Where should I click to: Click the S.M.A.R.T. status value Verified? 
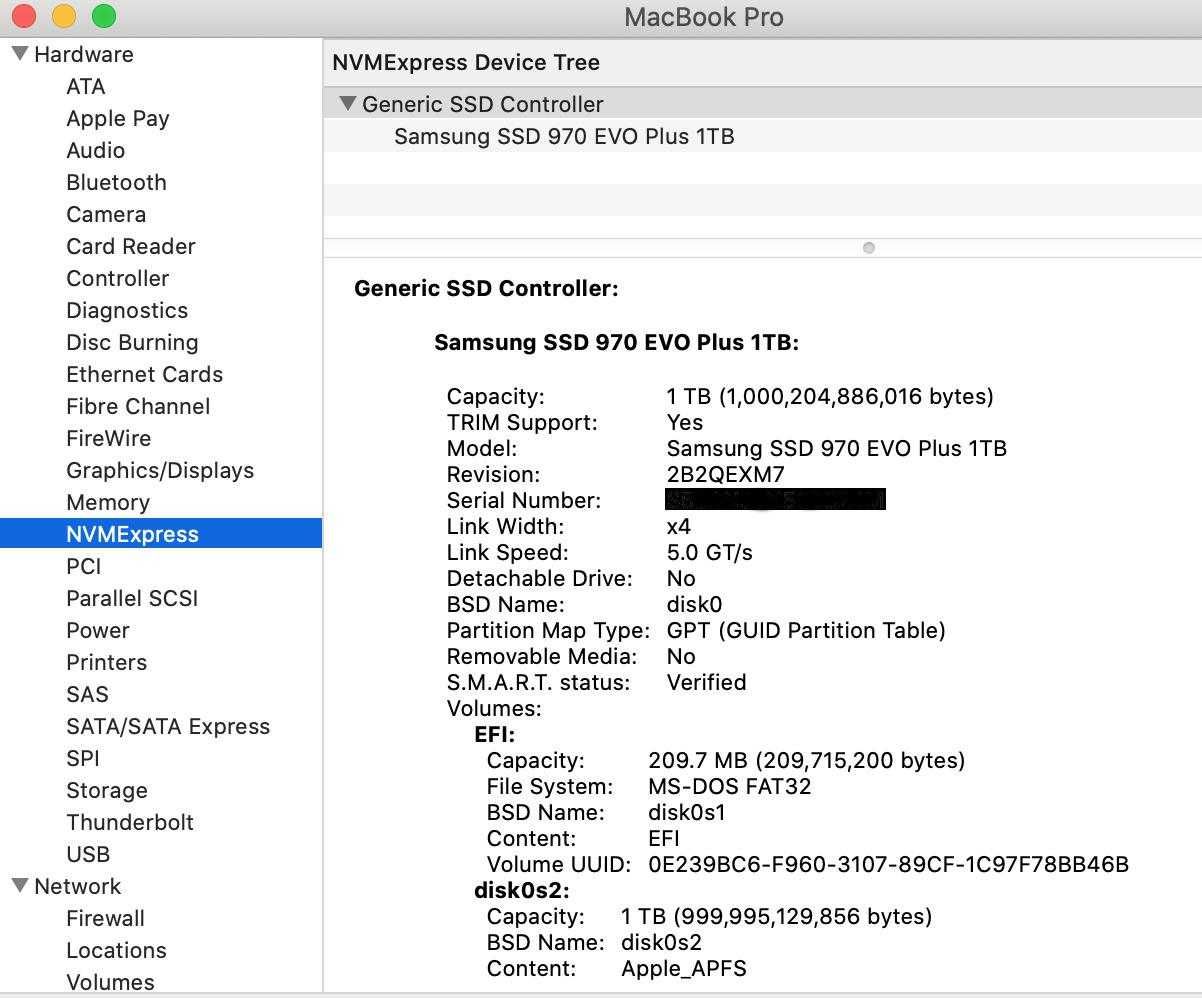coord(706,682)
